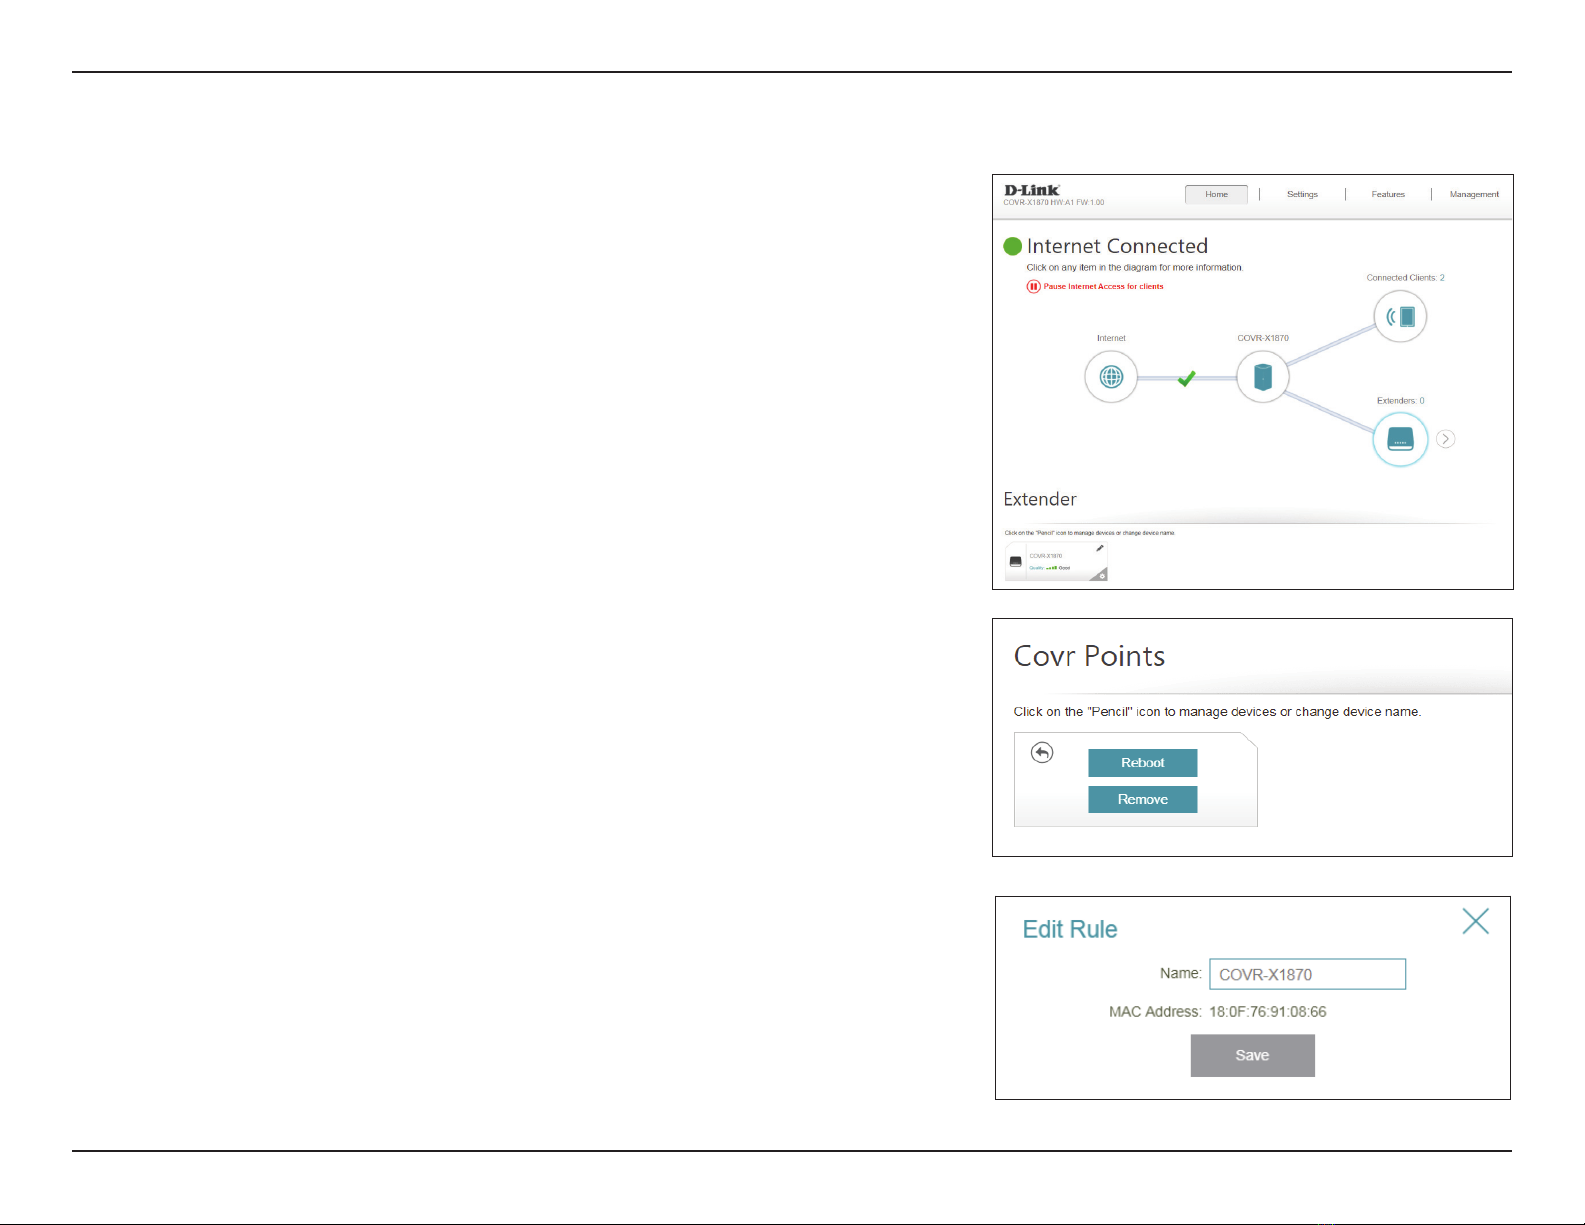
Task: Expand the arrow next to Extenders icon
Action: tap(1445, 439)
